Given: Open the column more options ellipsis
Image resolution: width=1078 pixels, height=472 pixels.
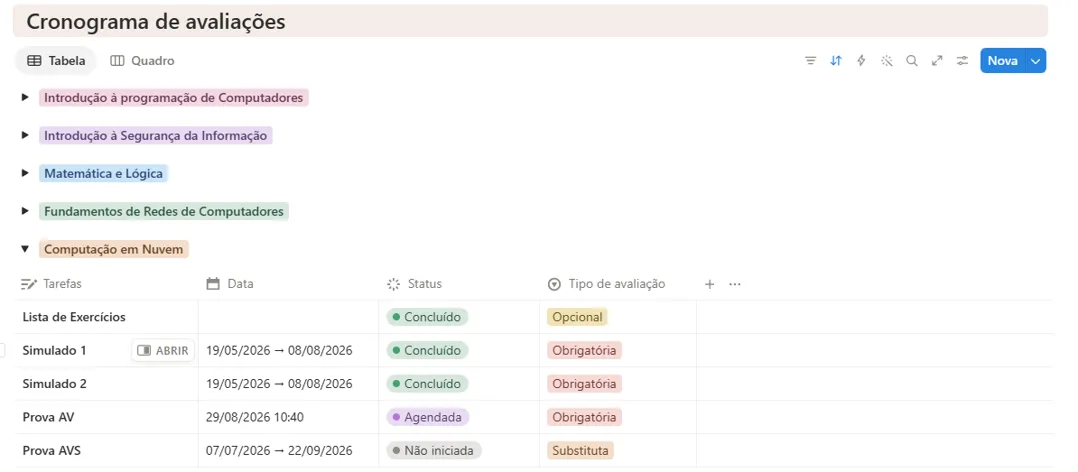Looking at the screenshot, I should coord(735,284).
